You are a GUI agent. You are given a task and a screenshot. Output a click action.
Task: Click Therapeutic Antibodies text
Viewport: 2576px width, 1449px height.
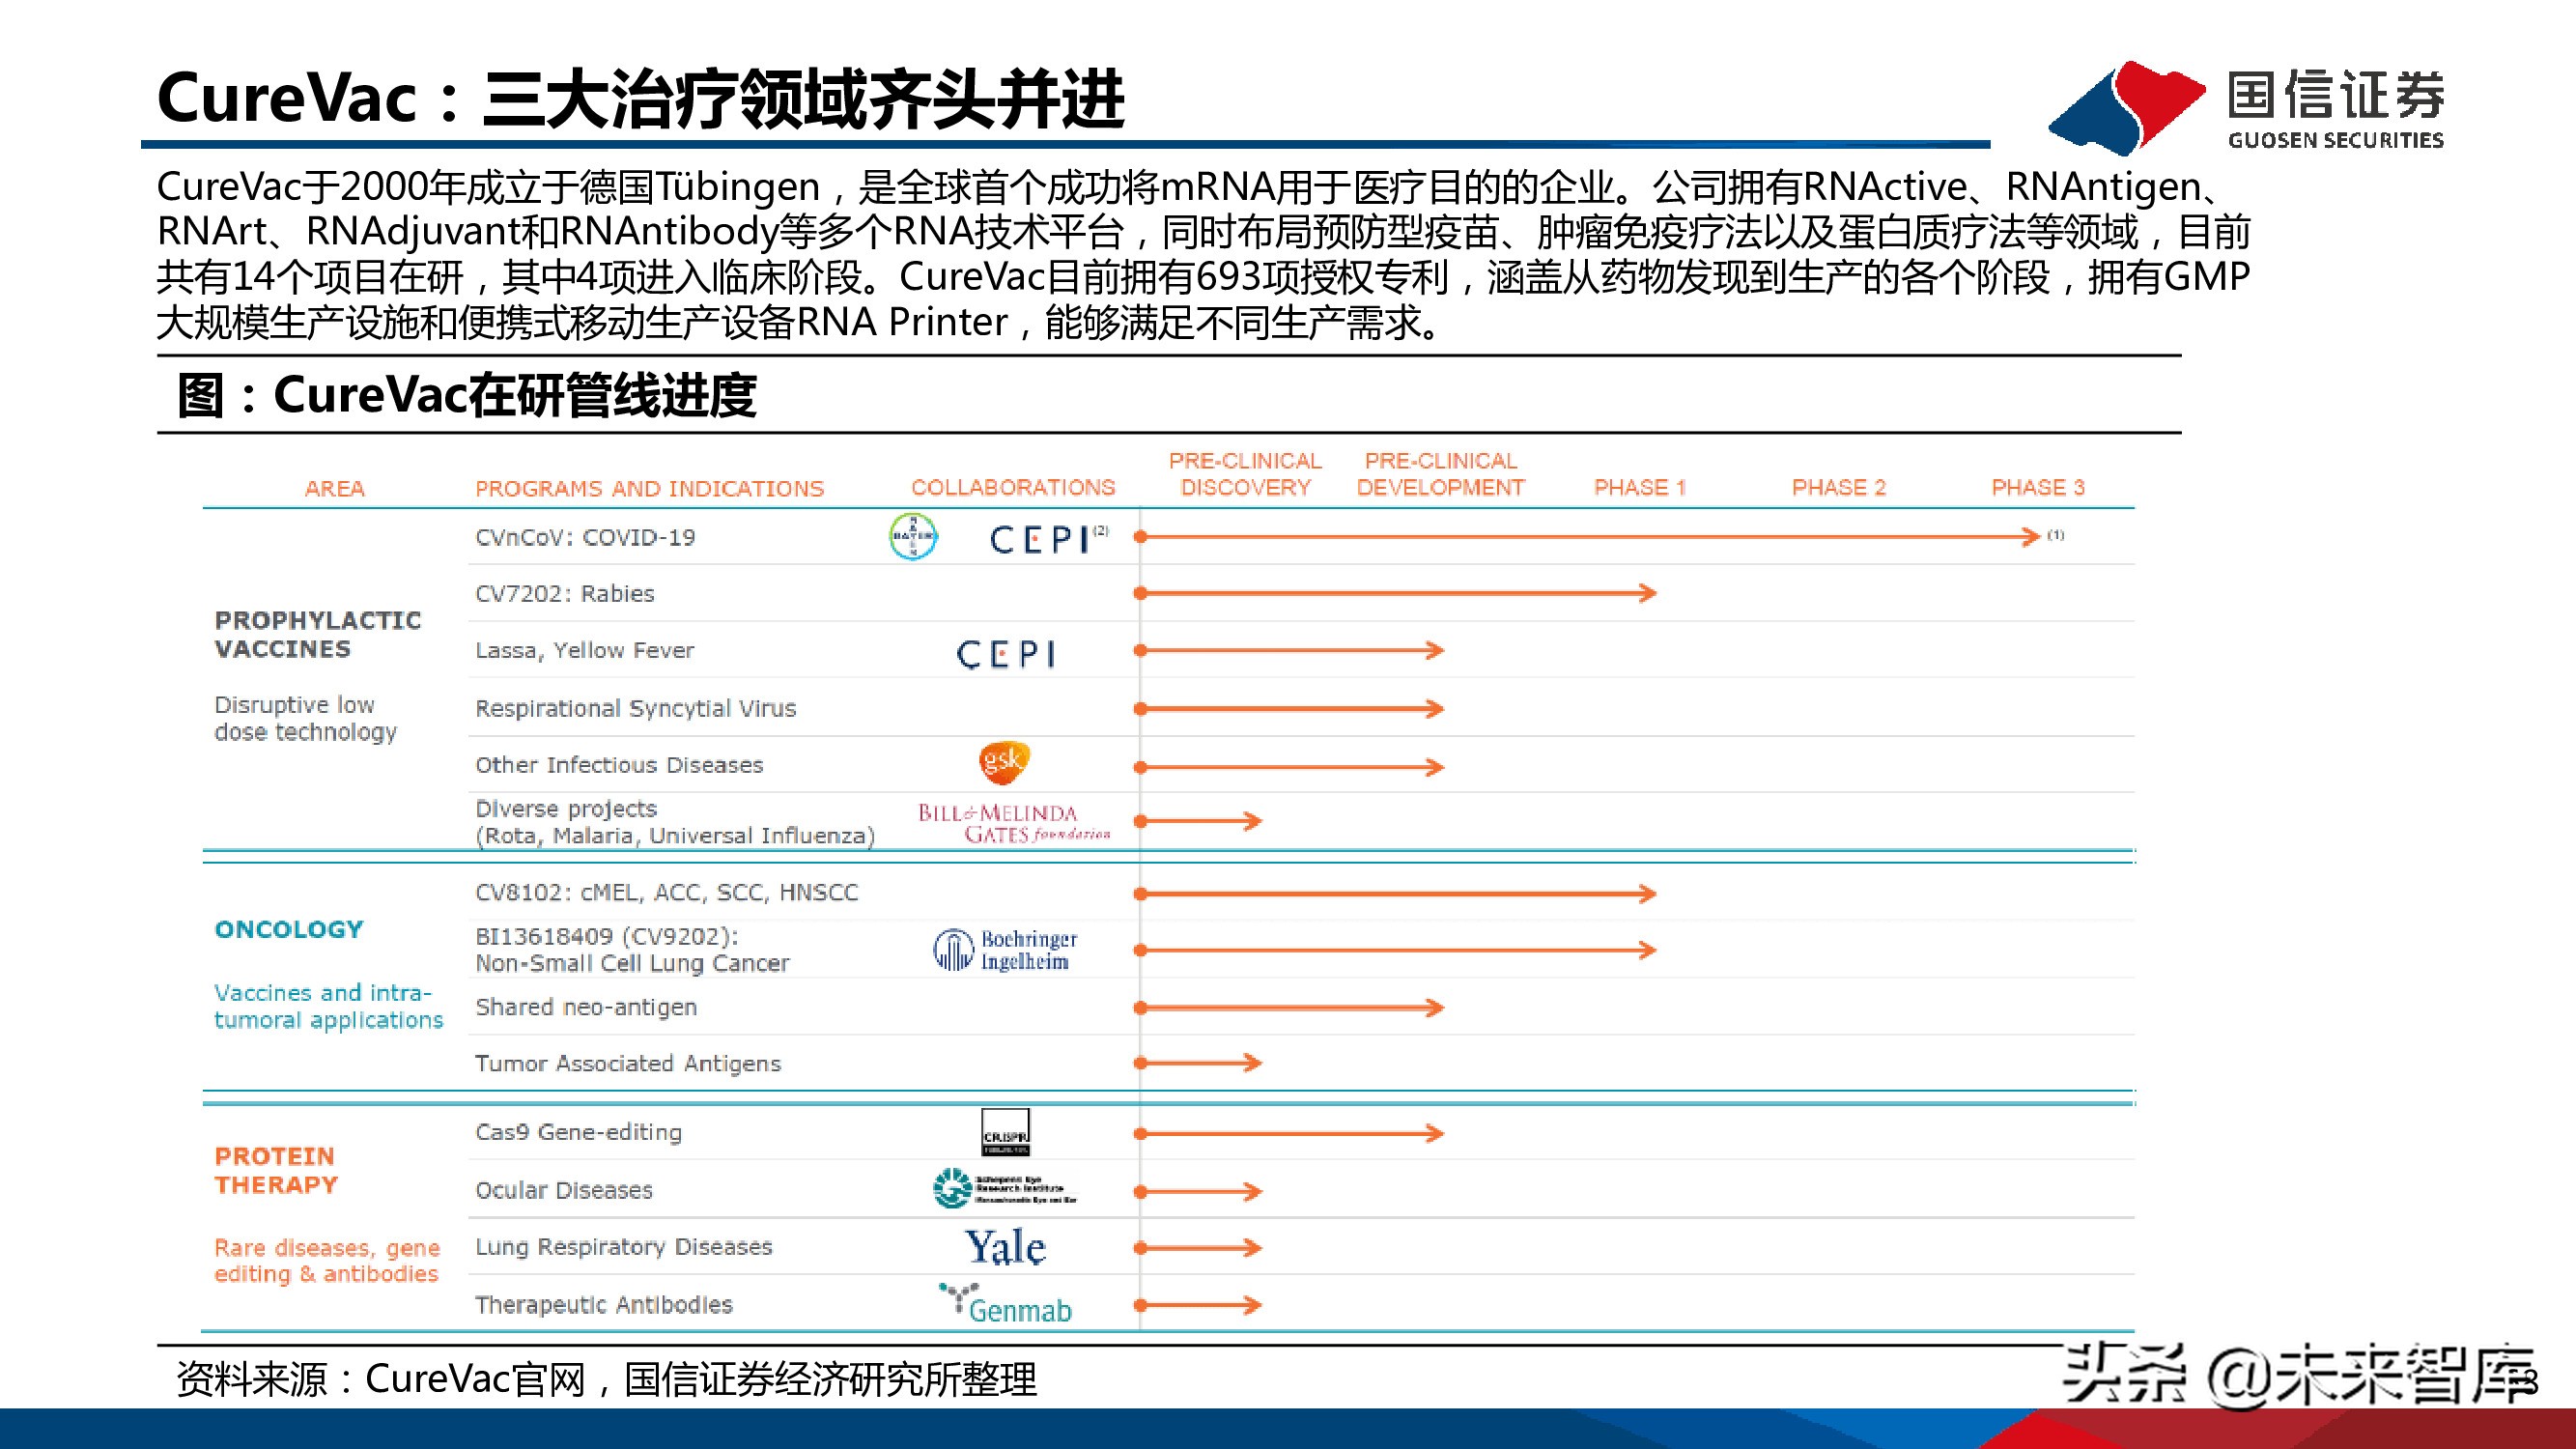coord(604,1304)
